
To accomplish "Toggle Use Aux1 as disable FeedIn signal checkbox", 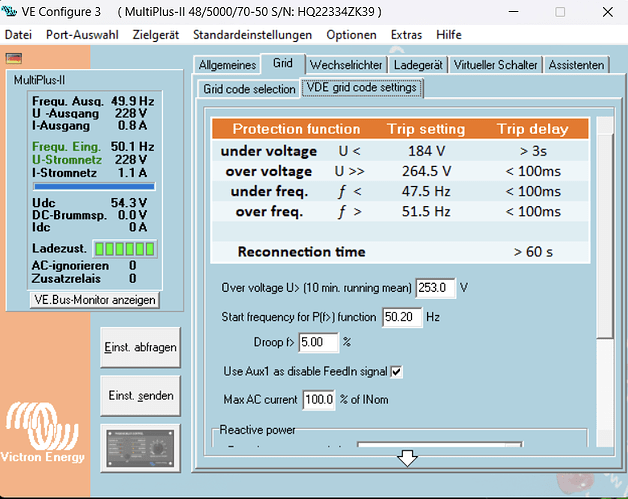I will (x=397, y=372).
